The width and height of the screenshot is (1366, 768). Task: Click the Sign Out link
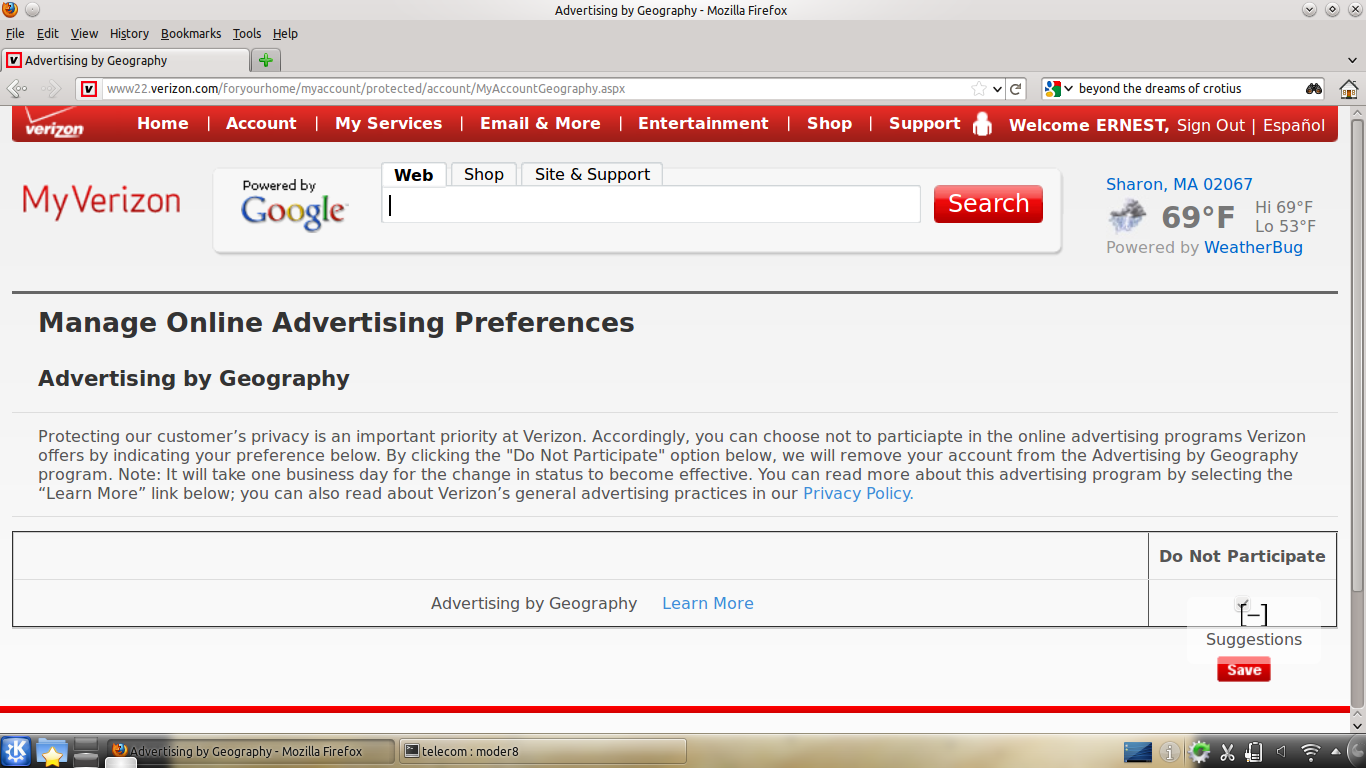click(x=1211, y=125)
